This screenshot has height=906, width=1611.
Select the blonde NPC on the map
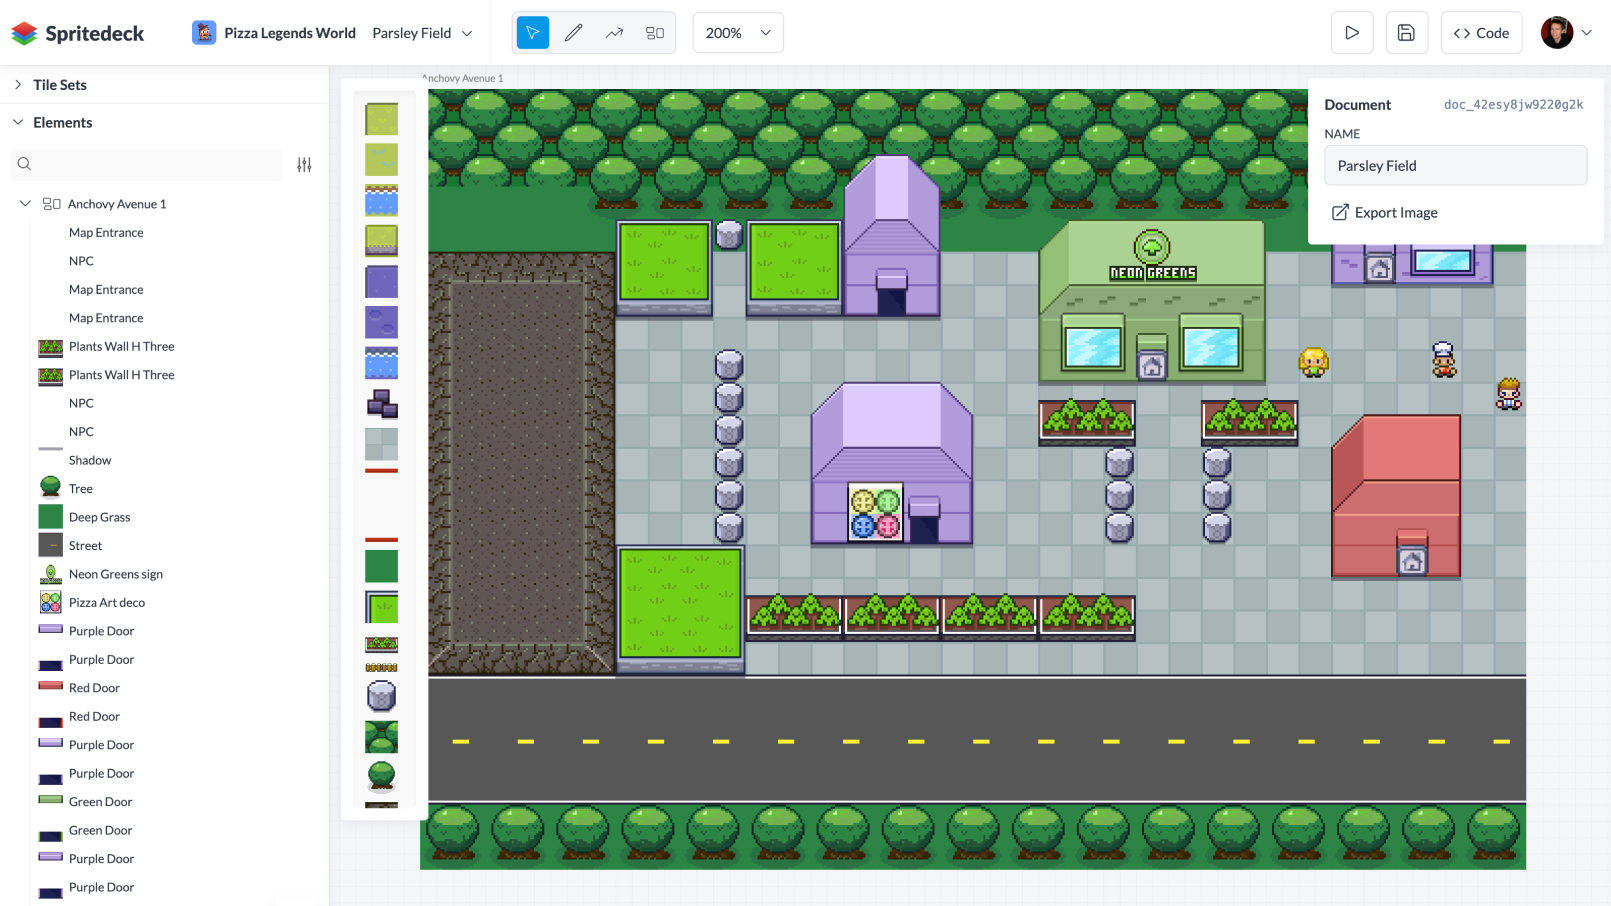pyautogui.click(x=1313, y=362)
